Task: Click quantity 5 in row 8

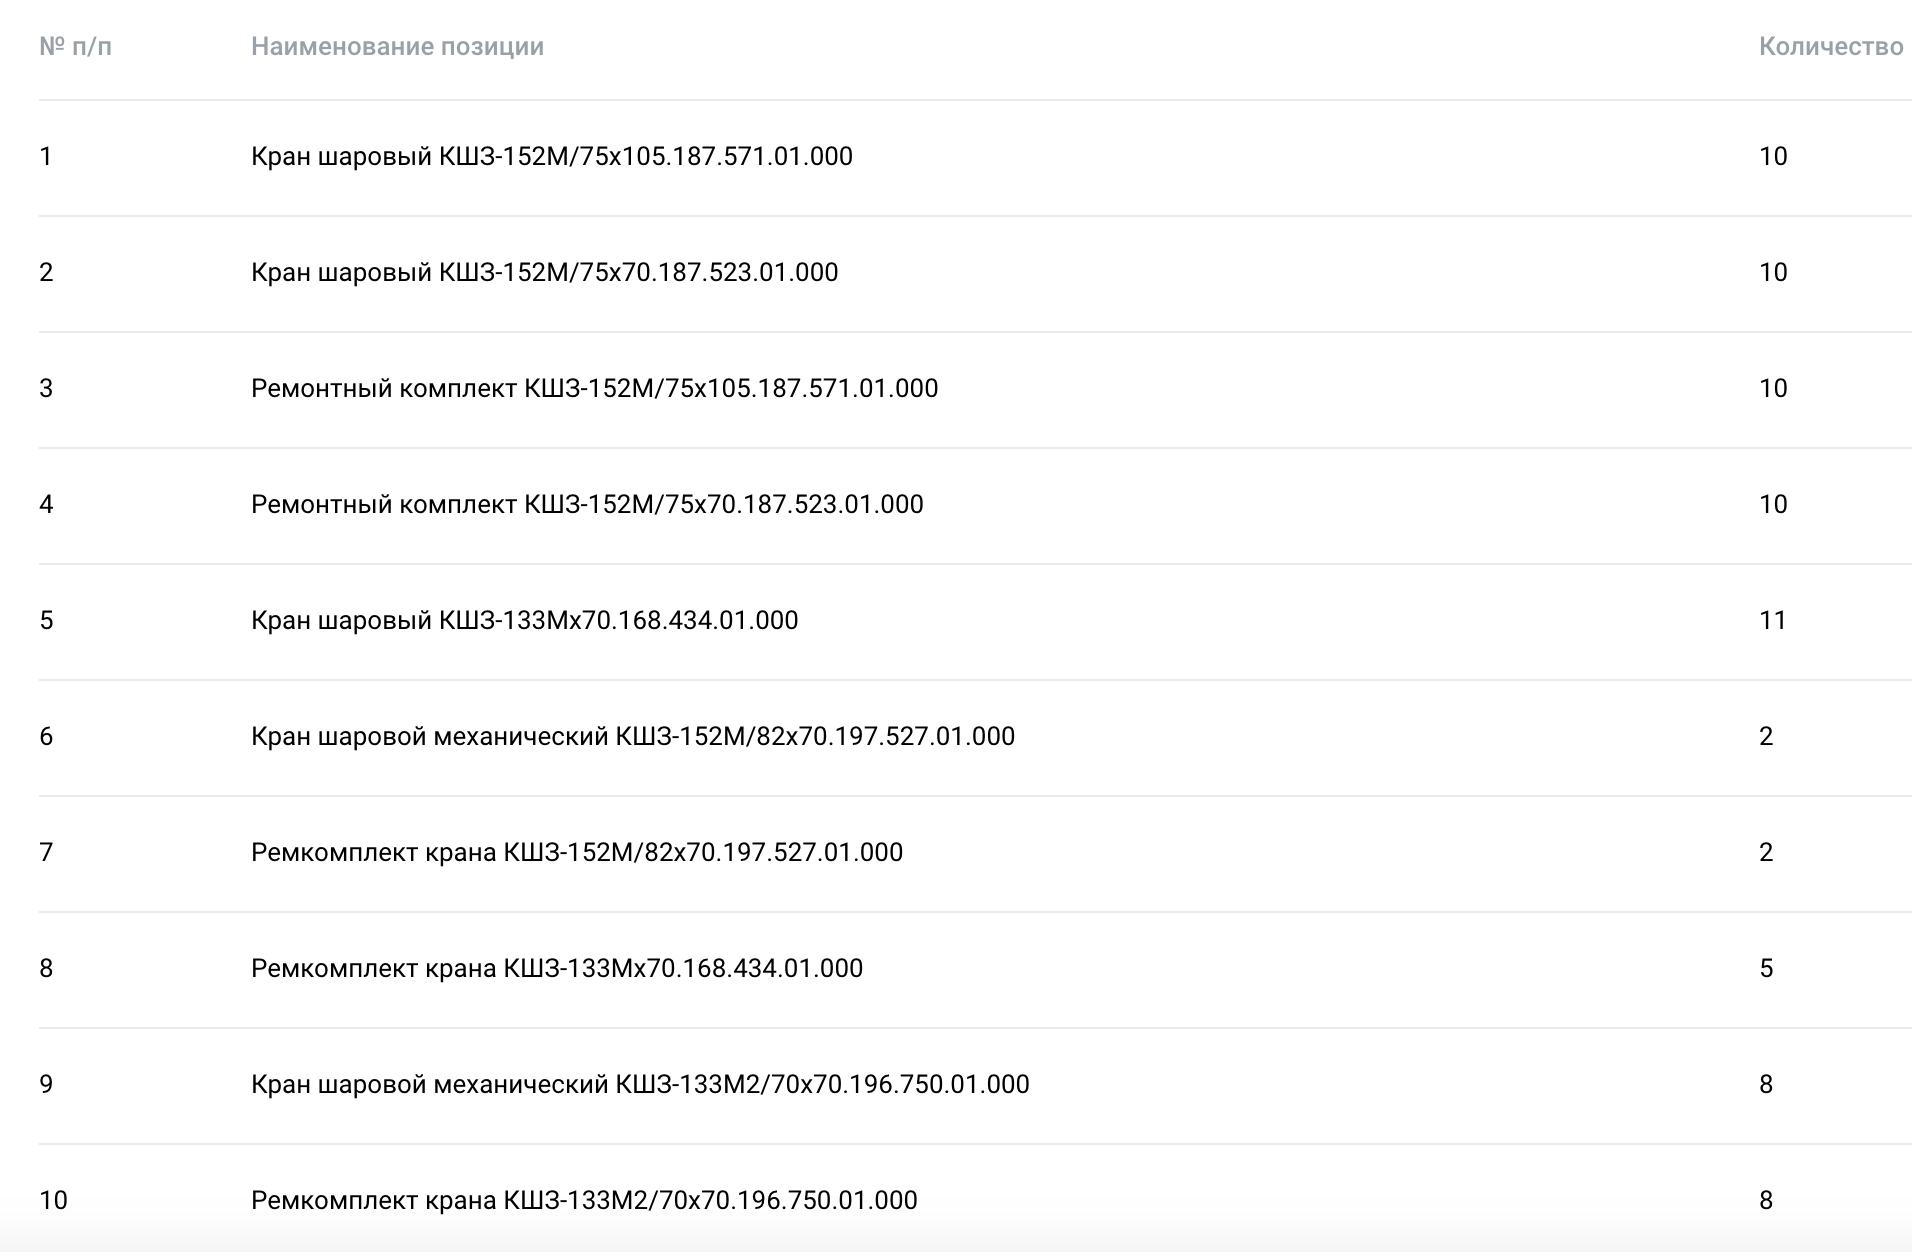Action: pos(1766,968)
